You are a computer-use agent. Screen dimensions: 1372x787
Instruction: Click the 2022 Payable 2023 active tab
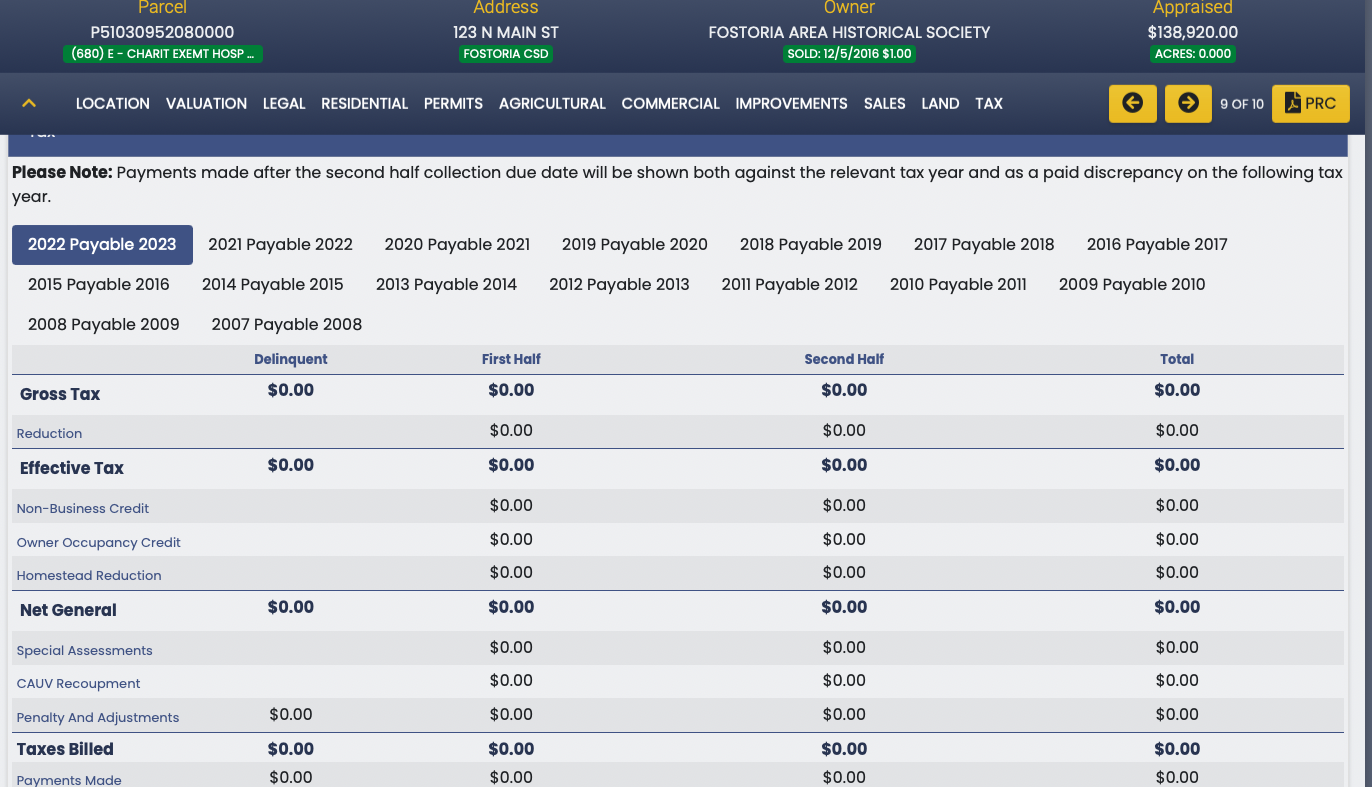point(102,245)
